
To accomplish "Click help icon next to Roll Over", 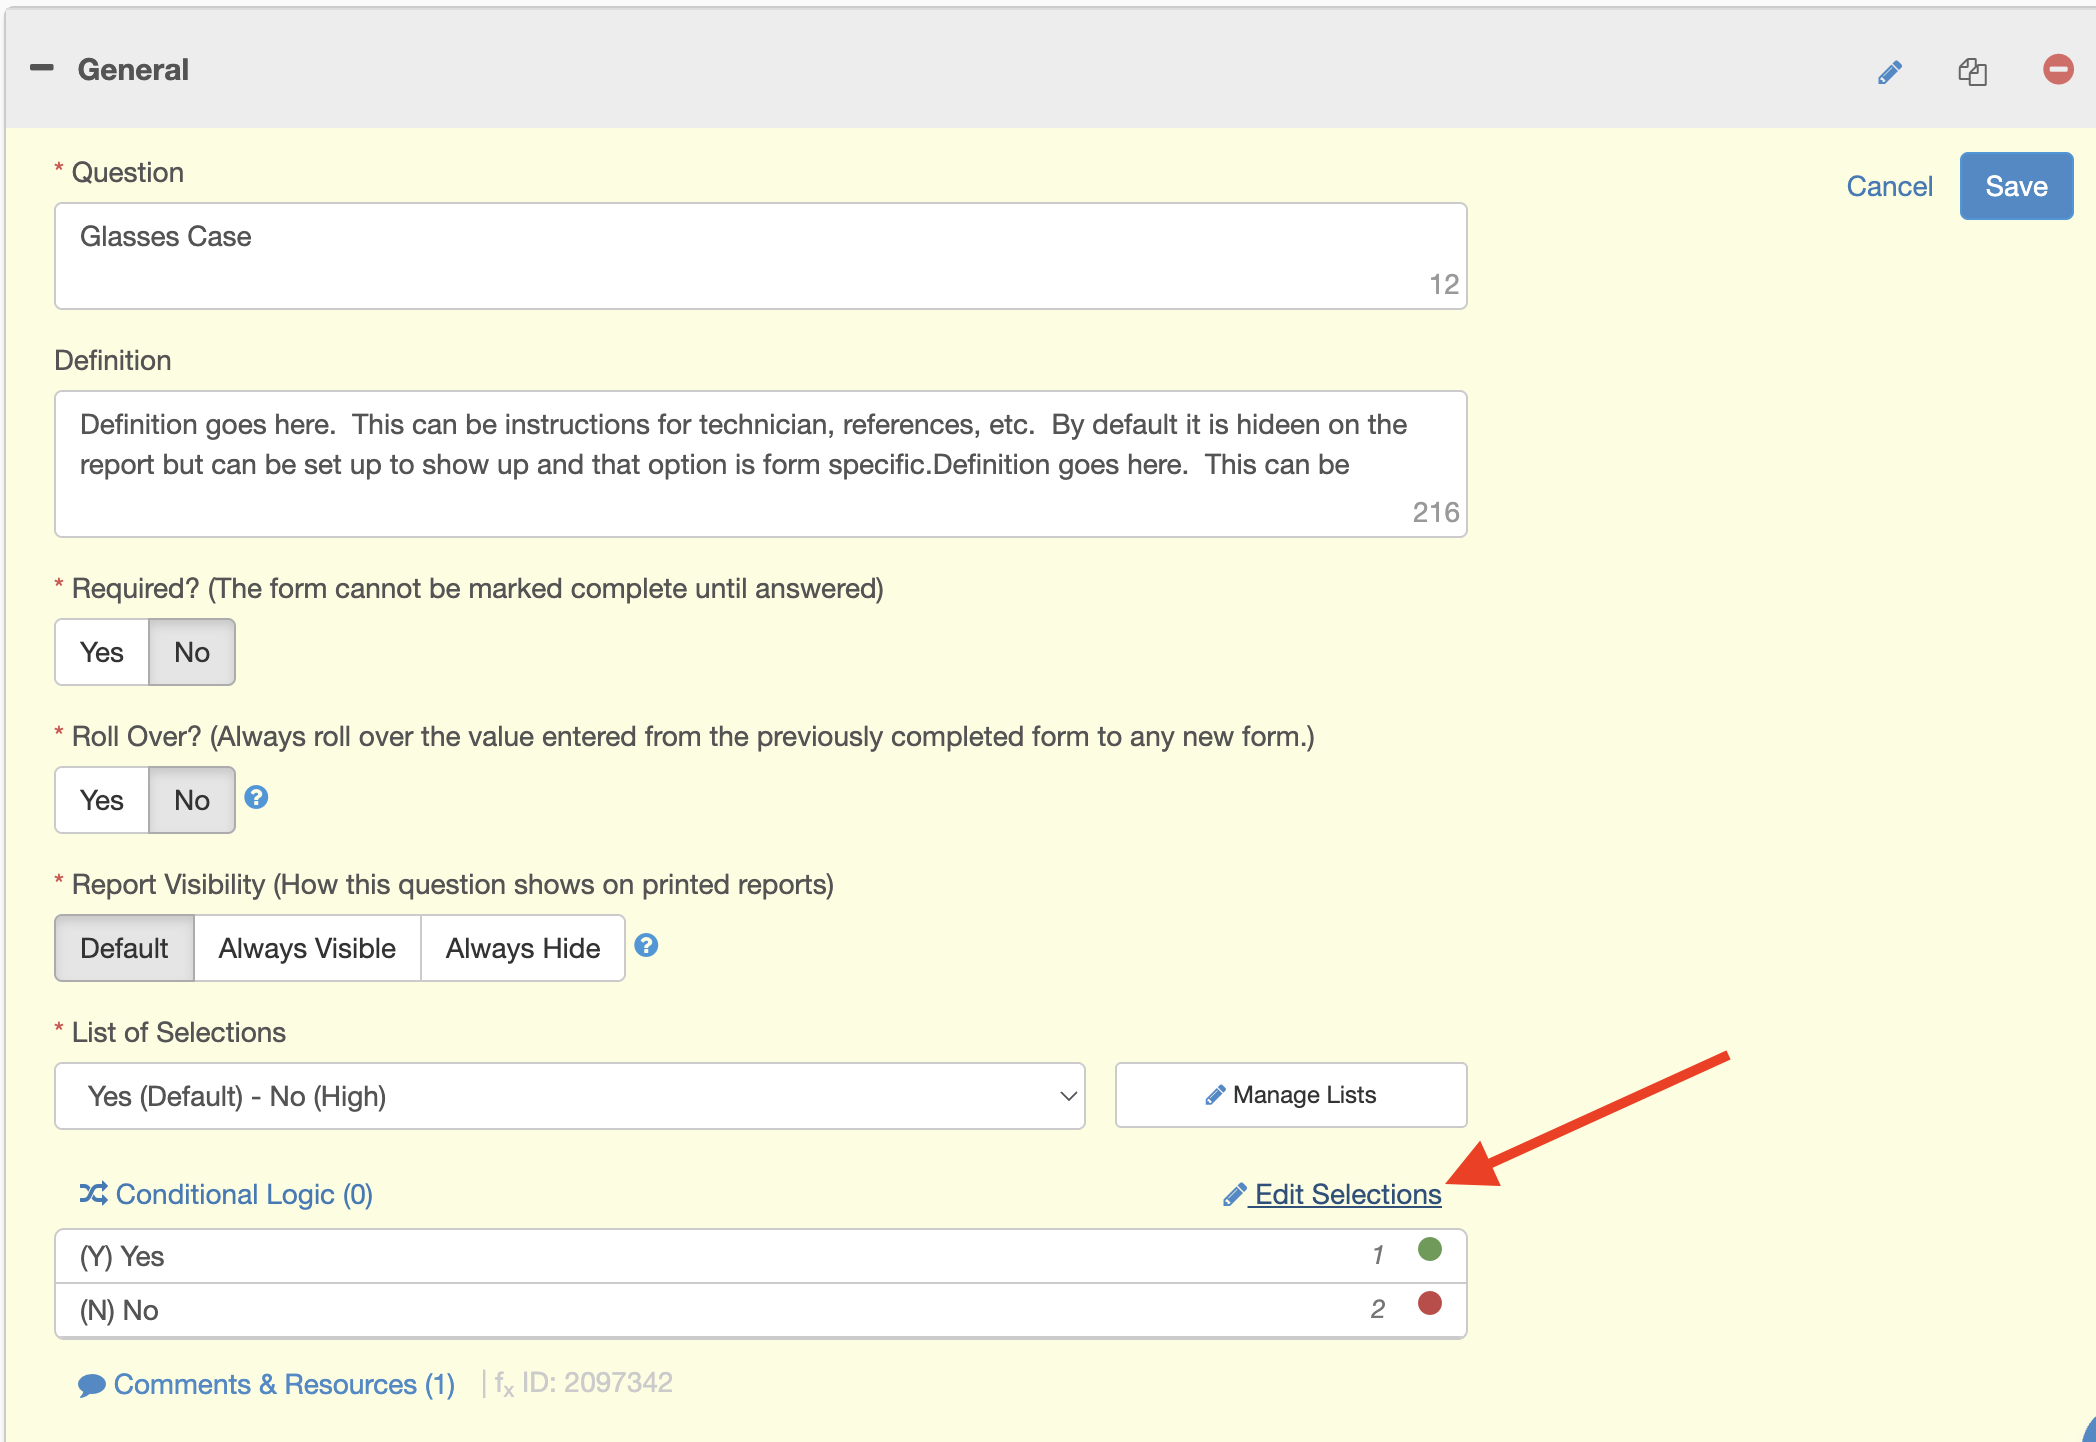I will pyautogui.click(x=256, y=797).
